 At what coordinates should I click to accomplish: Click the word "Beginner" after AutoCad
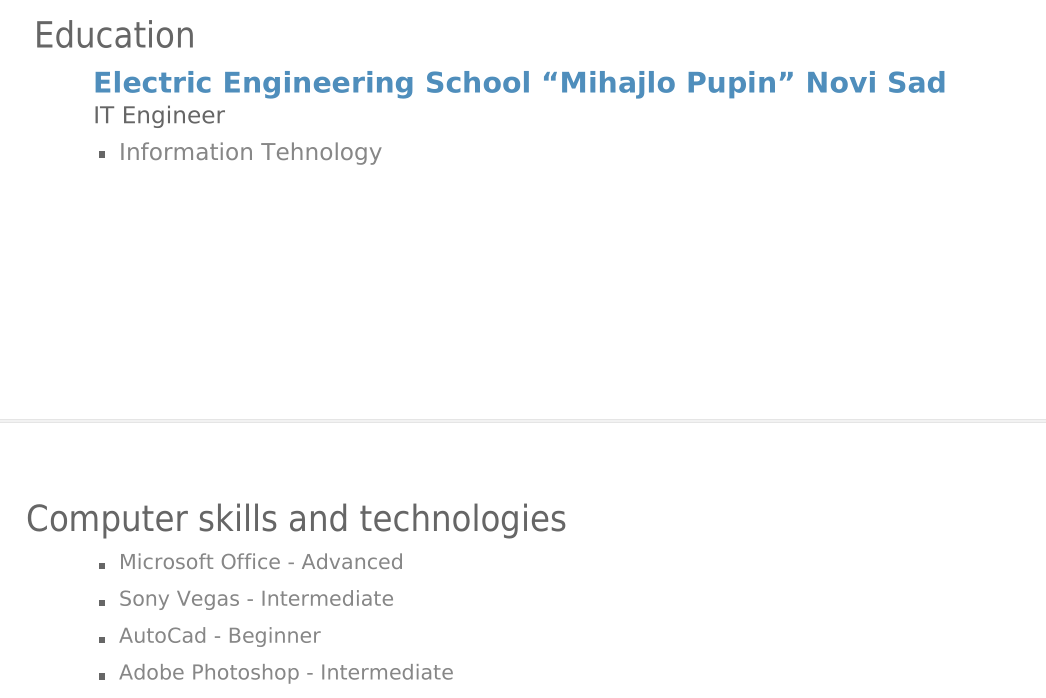[x=274, y=636]
